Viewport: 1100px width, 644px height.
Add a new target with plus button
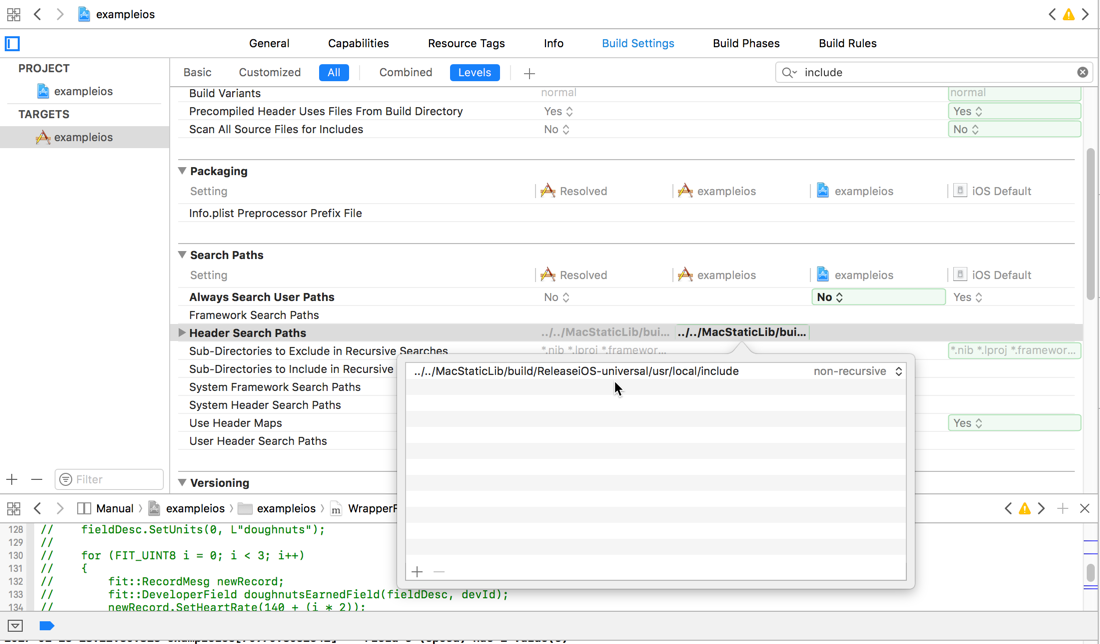click(11, 480)
